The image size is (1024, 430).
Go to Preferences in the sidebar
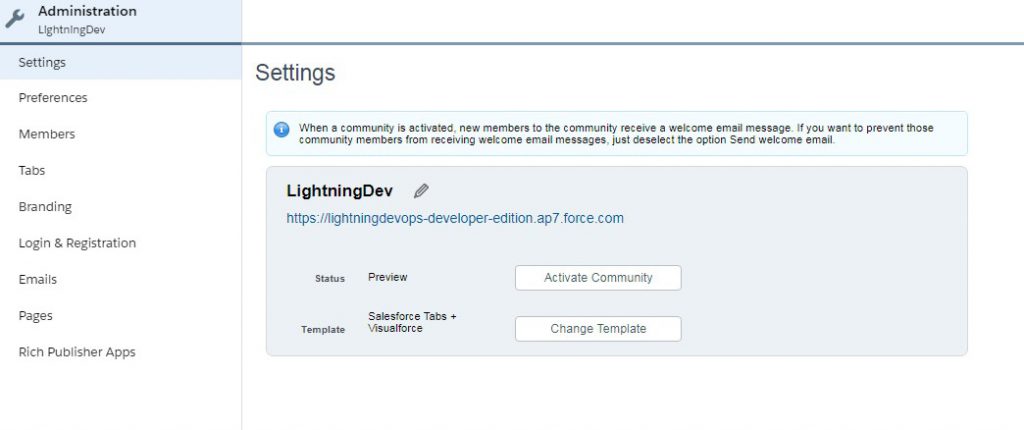point(53,98)
